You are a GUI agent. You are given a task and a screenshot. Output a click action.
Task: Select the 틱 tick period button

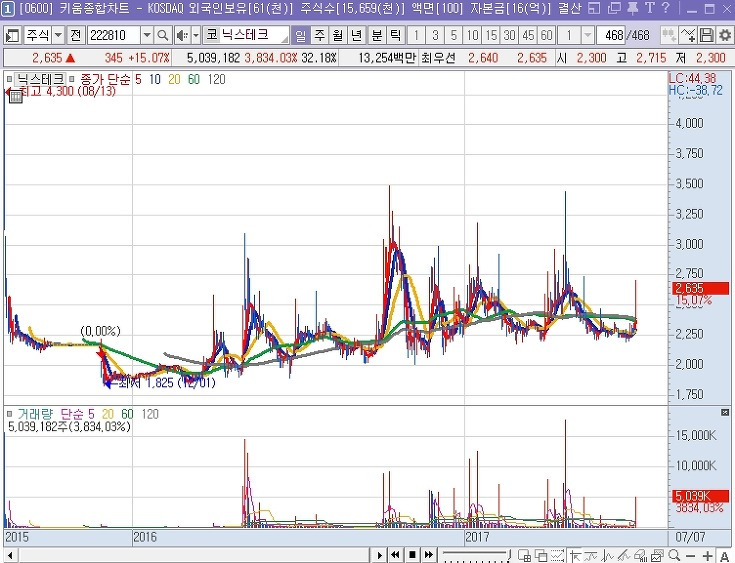point(396,35)
